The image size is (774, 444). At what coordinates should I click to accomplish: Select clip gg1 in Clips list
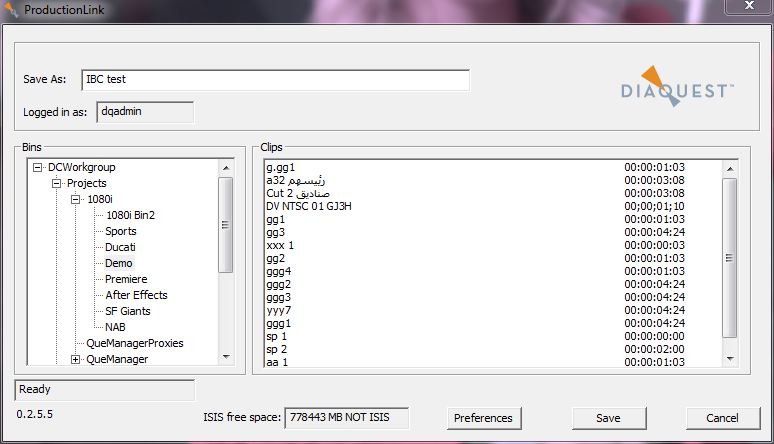click(x=275, y=219)
